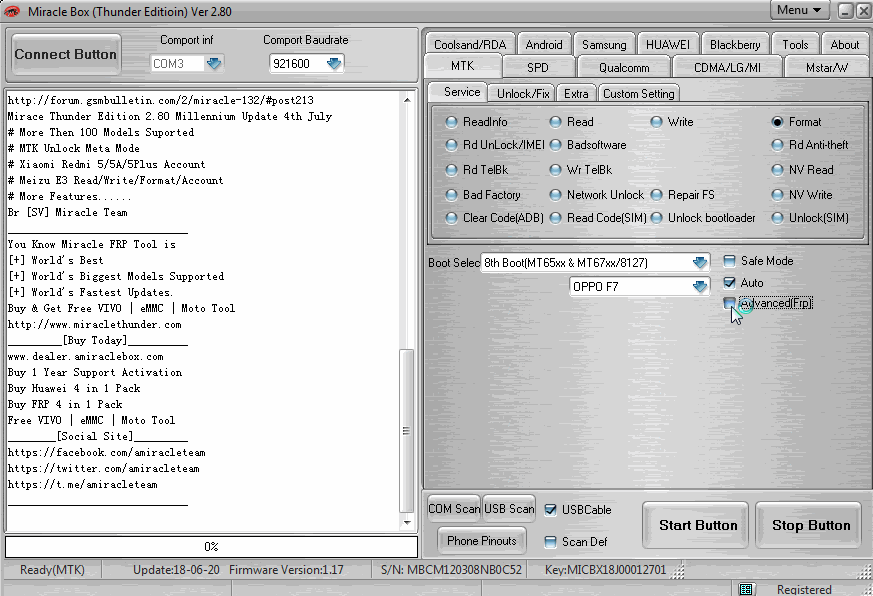Open the Tools tab
Viewport: 873px width, 596px height.
794,45
